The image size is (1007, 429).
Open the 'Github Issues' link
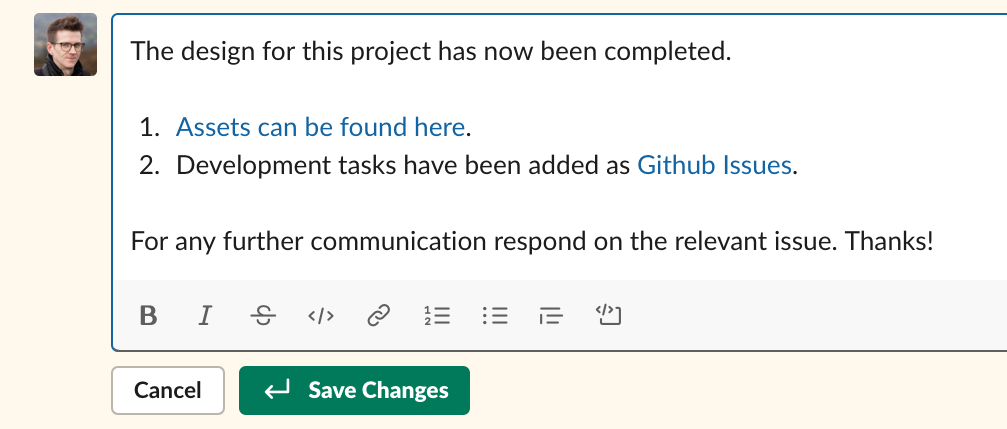tap(714, 165)
